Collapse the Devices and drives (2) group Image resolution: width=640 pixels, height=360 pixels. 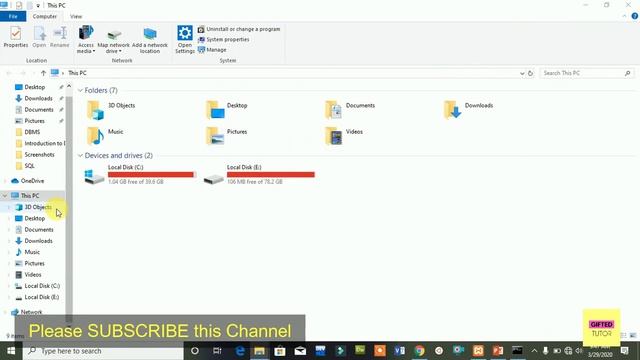click(x=80, y=156)
